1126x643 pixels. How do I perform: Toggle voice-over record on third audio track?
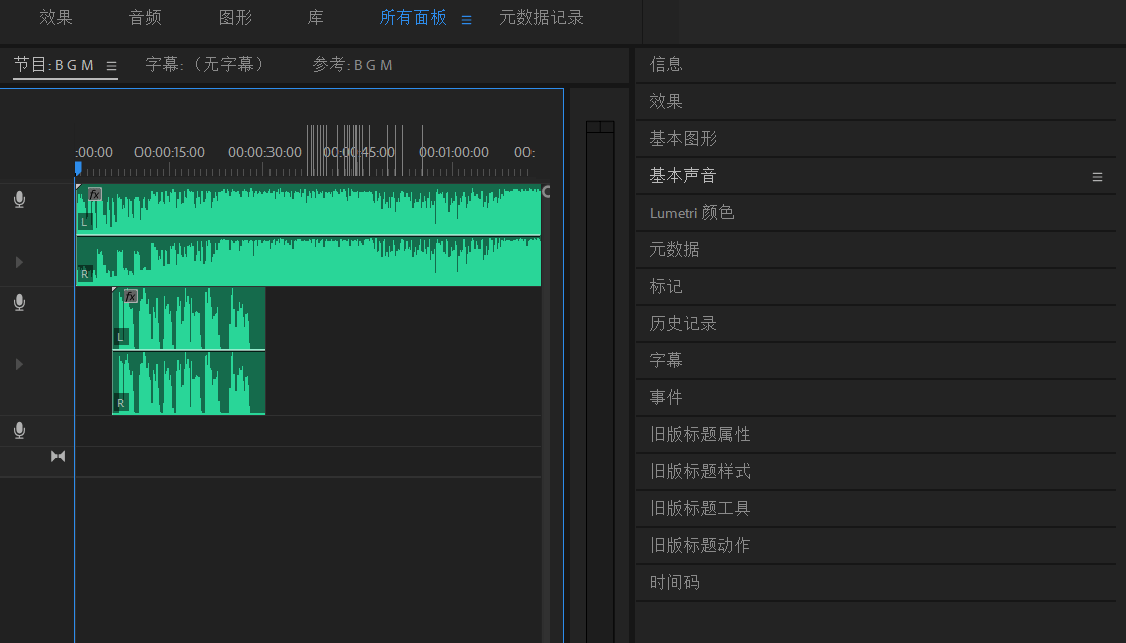pos(19,430)
